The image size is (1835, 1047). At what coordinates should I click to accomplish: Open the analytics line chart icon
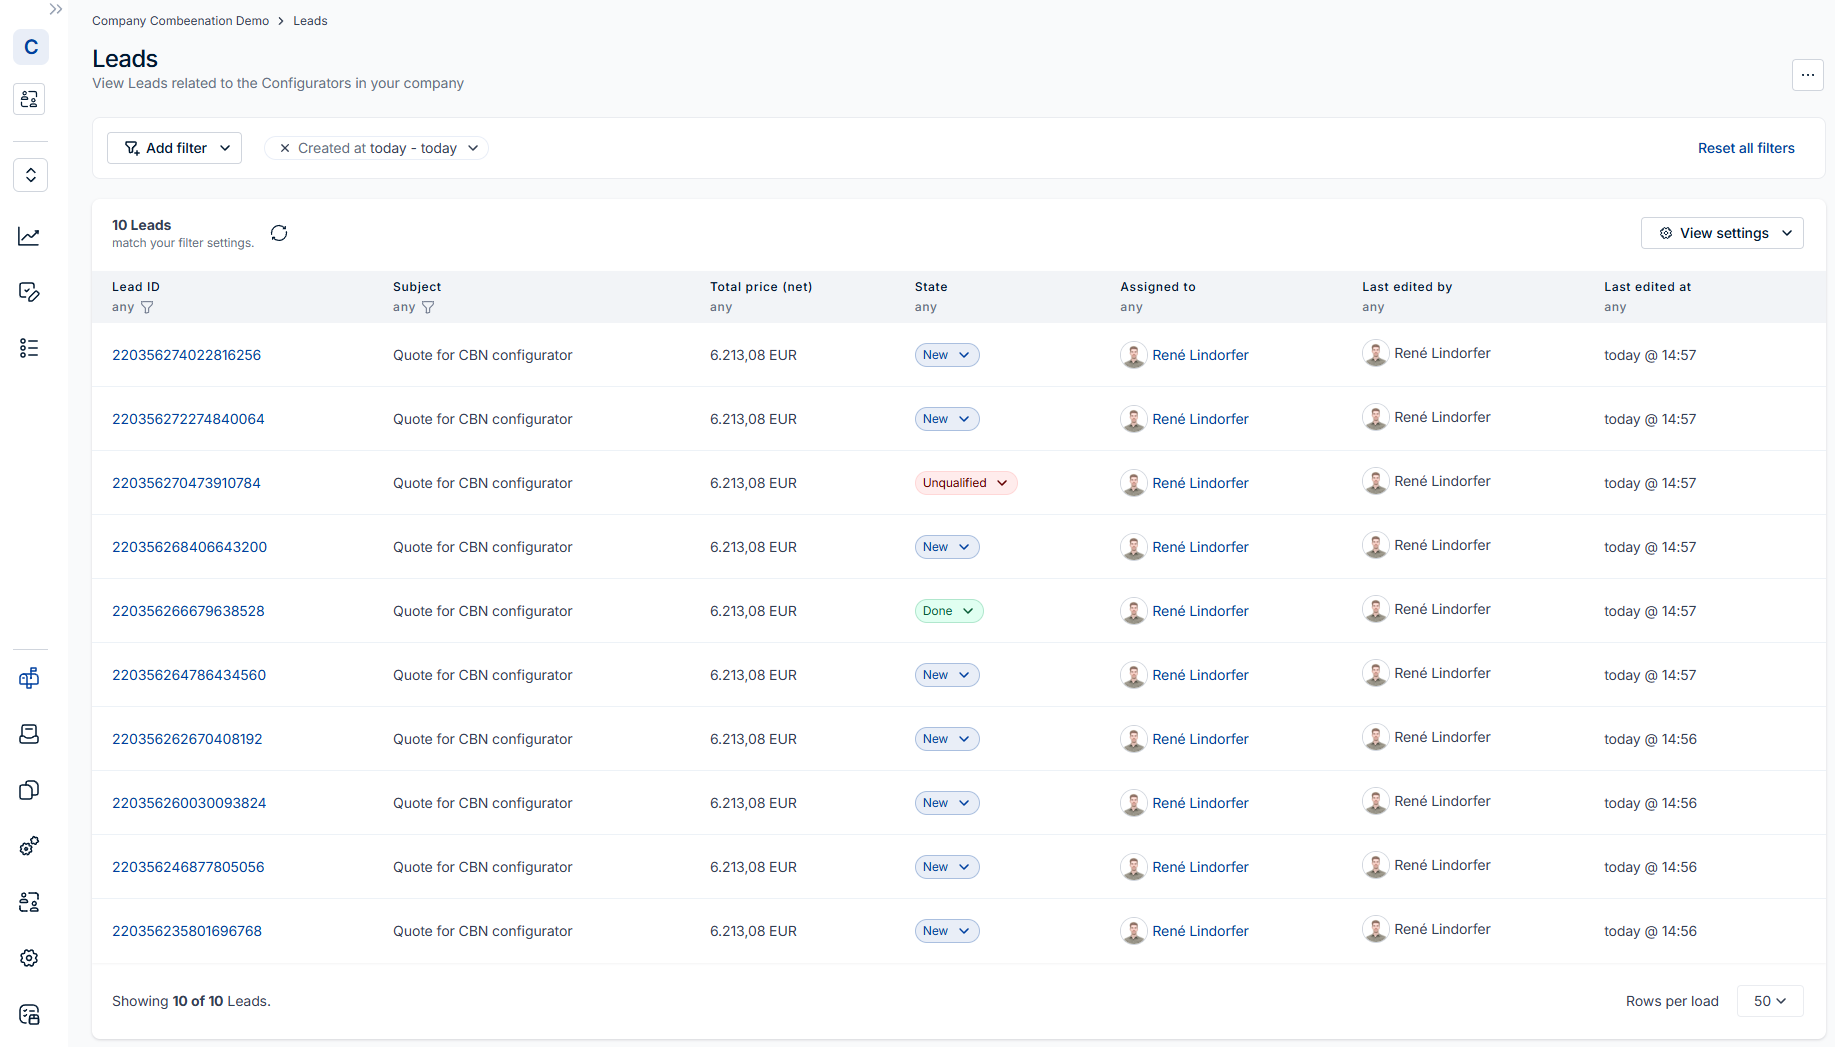(x=29, y=236)
